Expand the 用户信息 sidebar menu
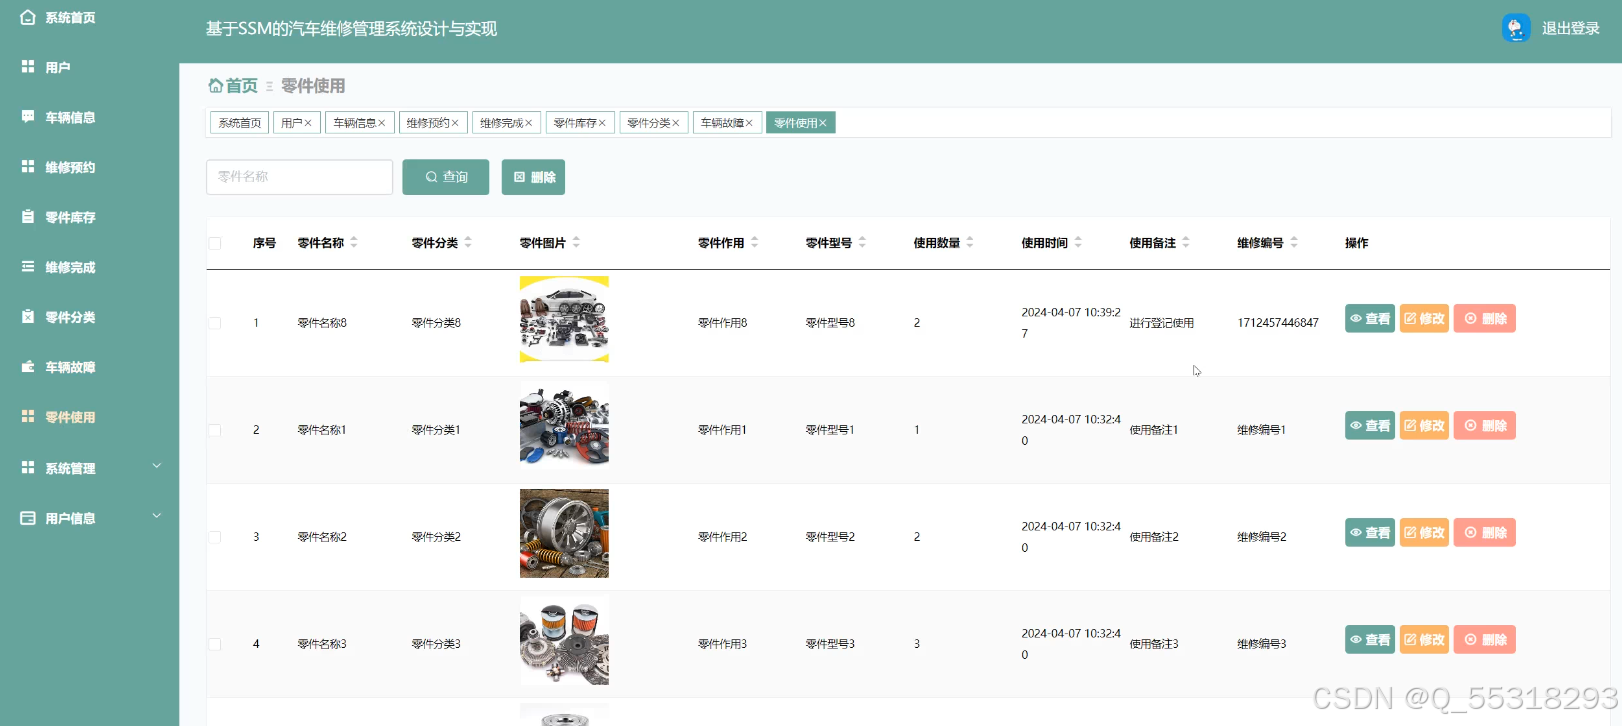The width and height of the screenshot is (1622, 726). pyautogui.click(x=90, y=518)
